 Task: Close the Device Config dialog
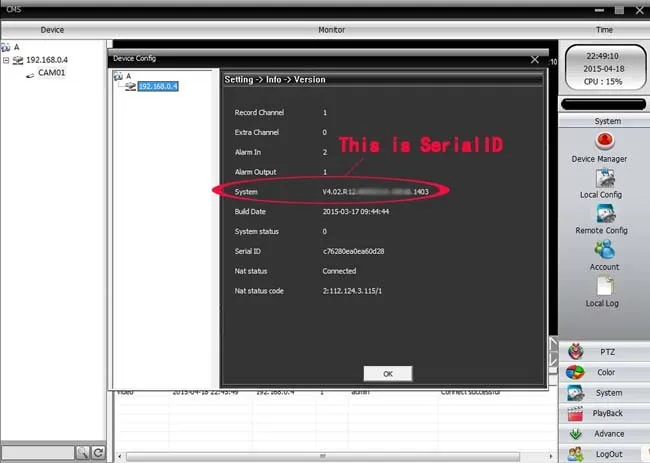pyautogui.click(x=535, y=60)
